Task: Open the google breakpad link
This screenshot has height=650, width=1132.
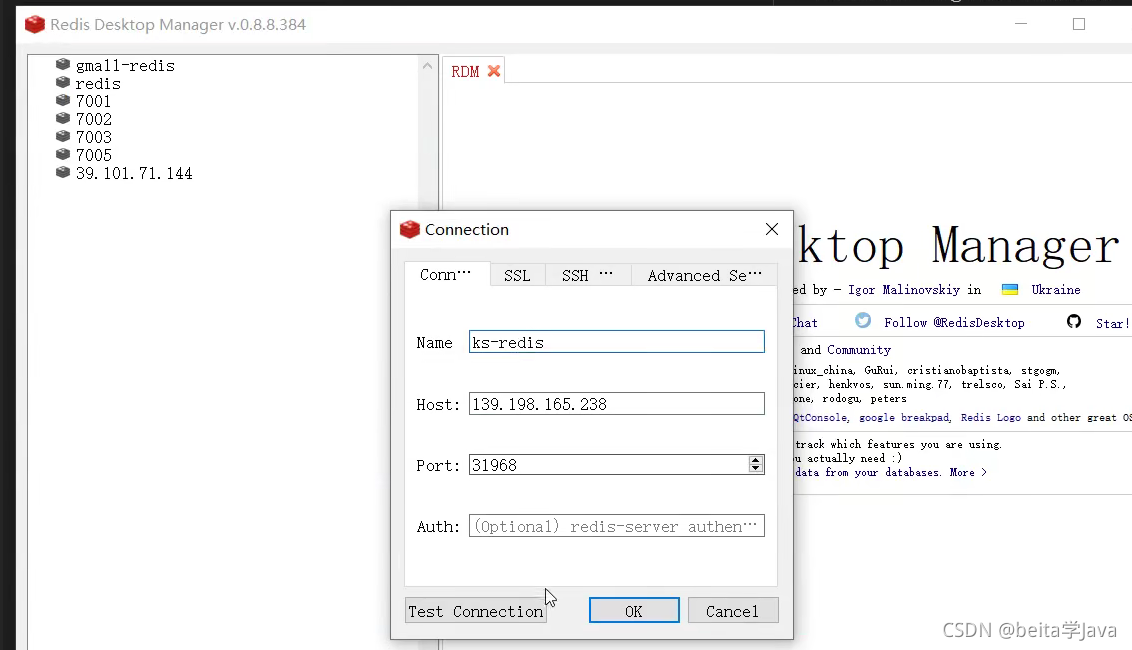Action: click(904, 417)
